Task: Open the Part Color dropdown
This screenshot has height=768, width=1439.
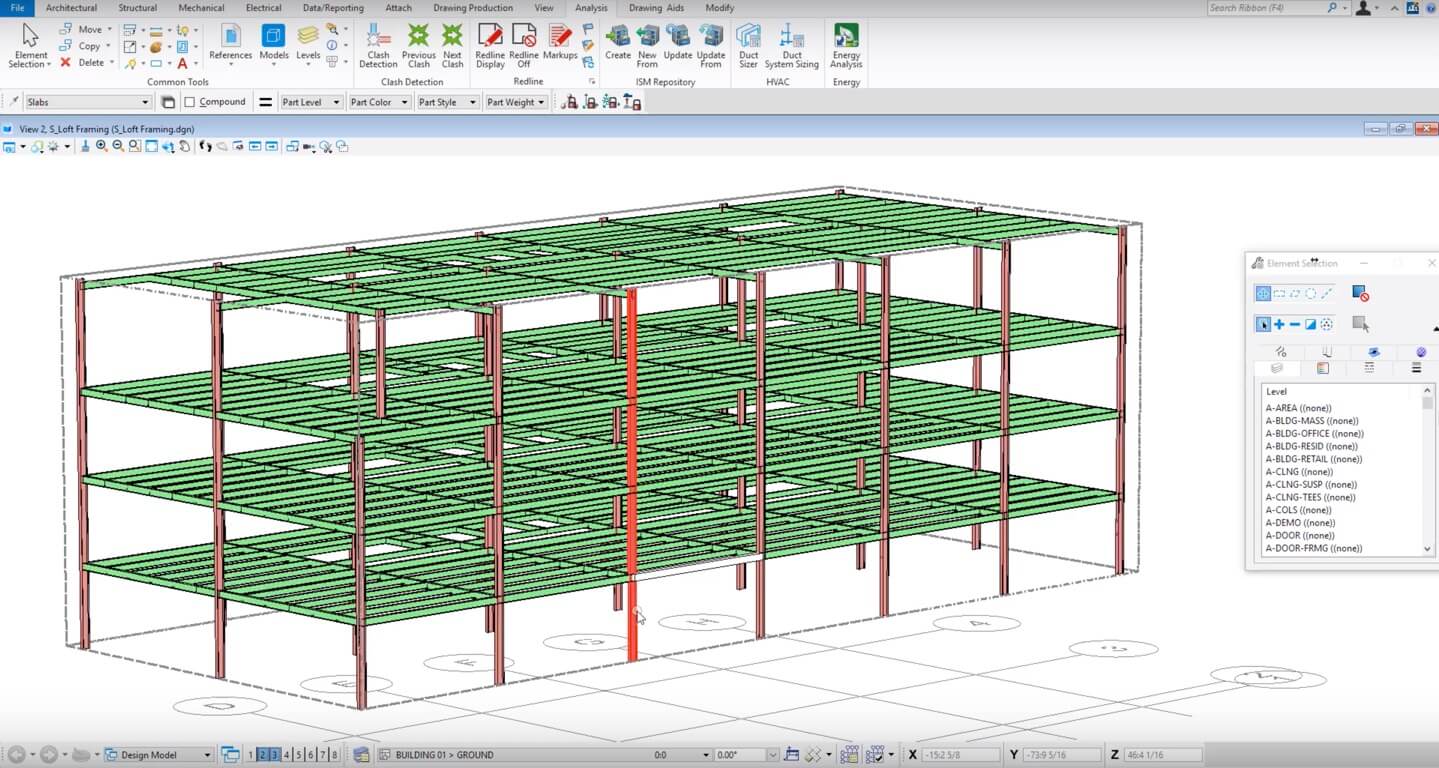Action: (x=404, y=101)
